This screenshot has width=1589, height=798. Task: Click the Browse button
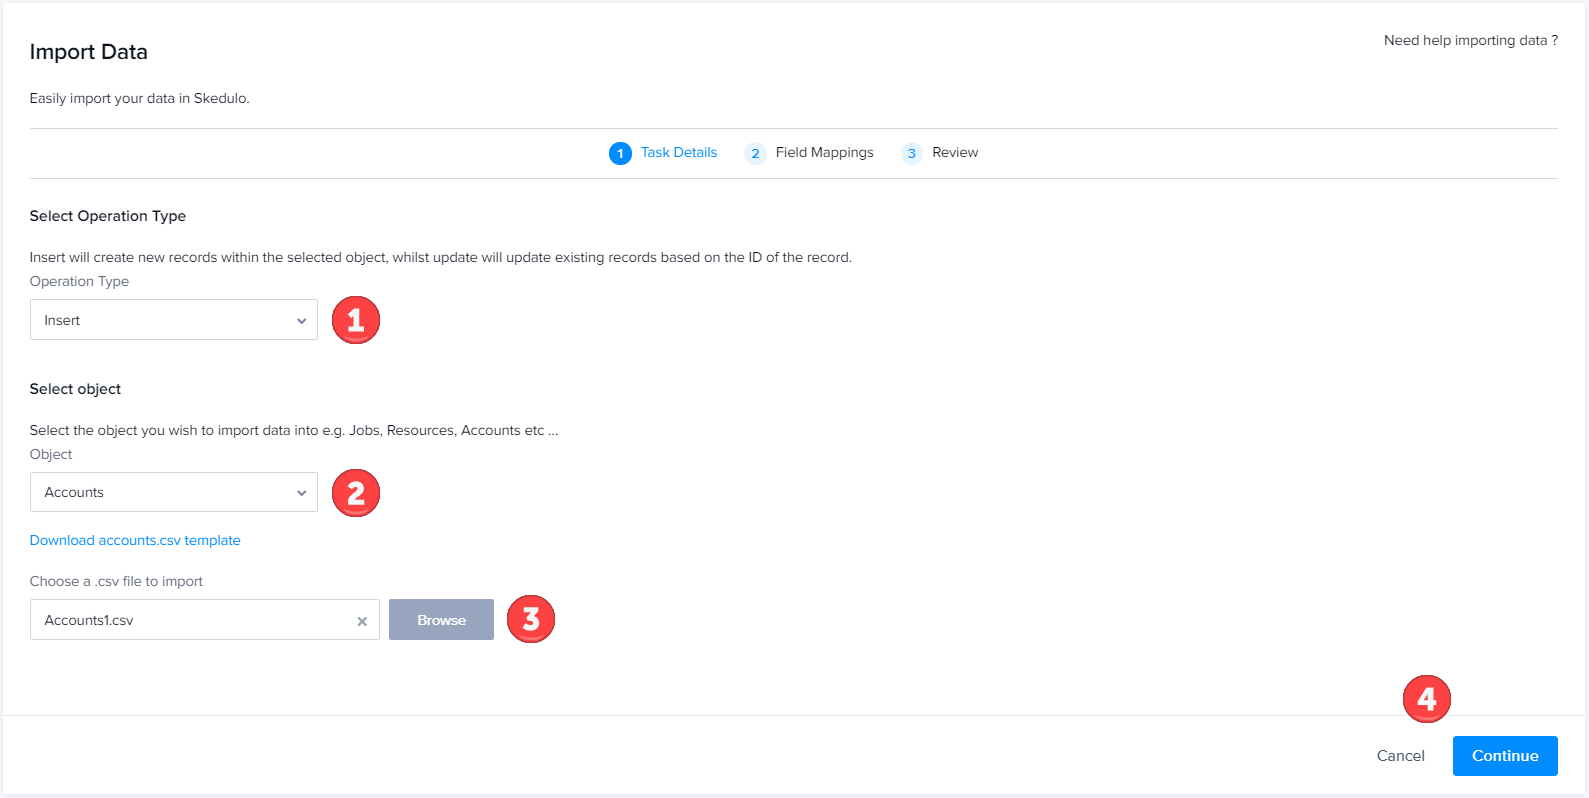[x=441, y=620]
